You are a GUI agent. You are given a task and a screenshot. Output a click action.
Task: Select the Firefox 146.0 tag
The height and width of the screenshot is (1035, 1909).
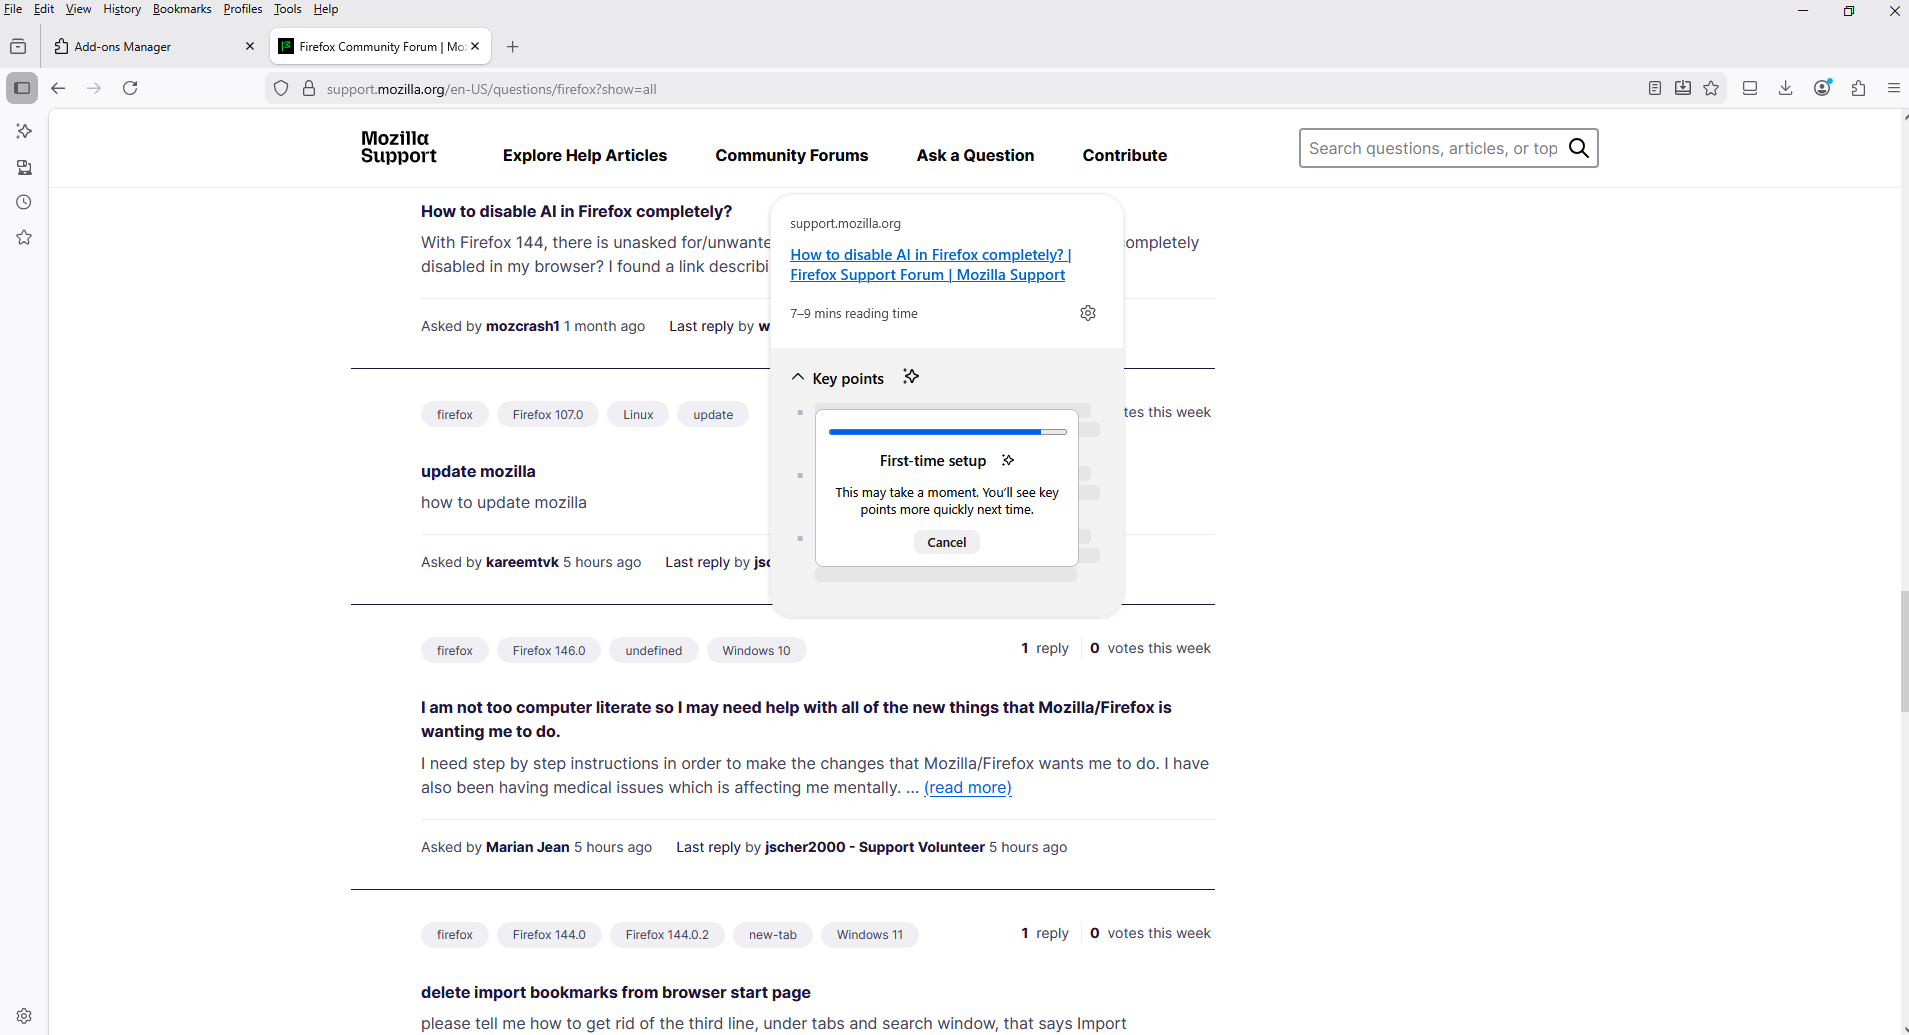[549, 651]
